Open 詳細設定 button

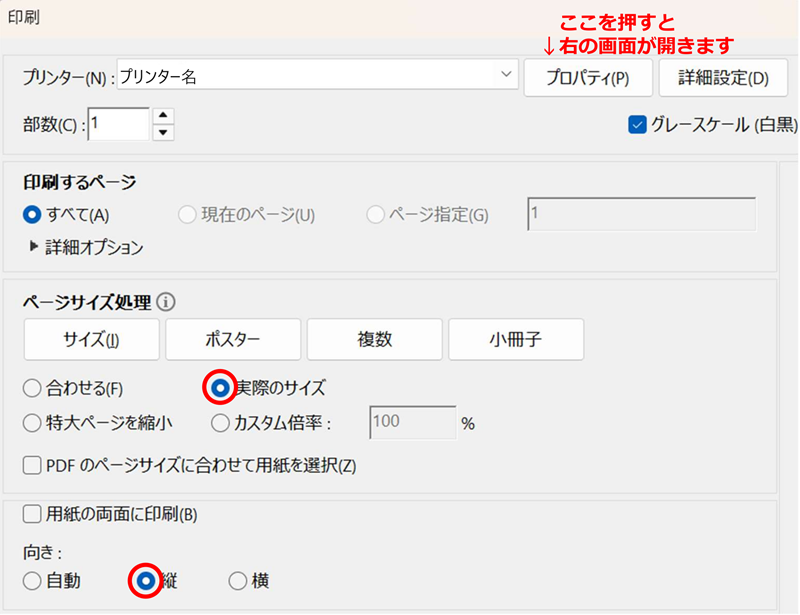(724, 77)
